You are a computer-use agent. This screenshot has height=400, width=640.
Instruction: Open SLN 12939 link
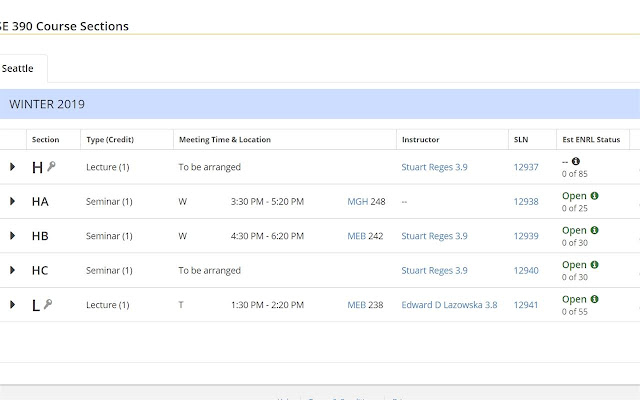click(x=526, y=236)
